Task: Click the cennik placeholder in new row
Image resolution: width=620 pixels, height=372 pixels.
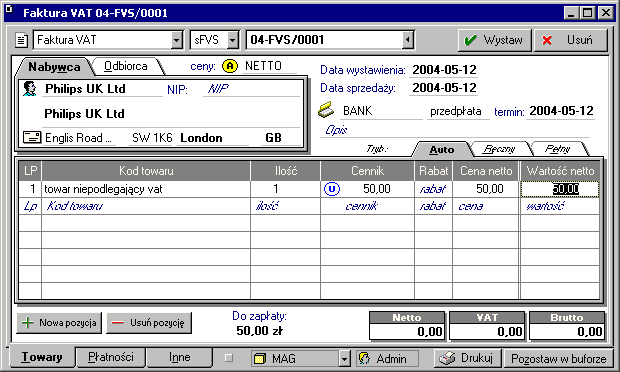Action: (x=367, y=206)
